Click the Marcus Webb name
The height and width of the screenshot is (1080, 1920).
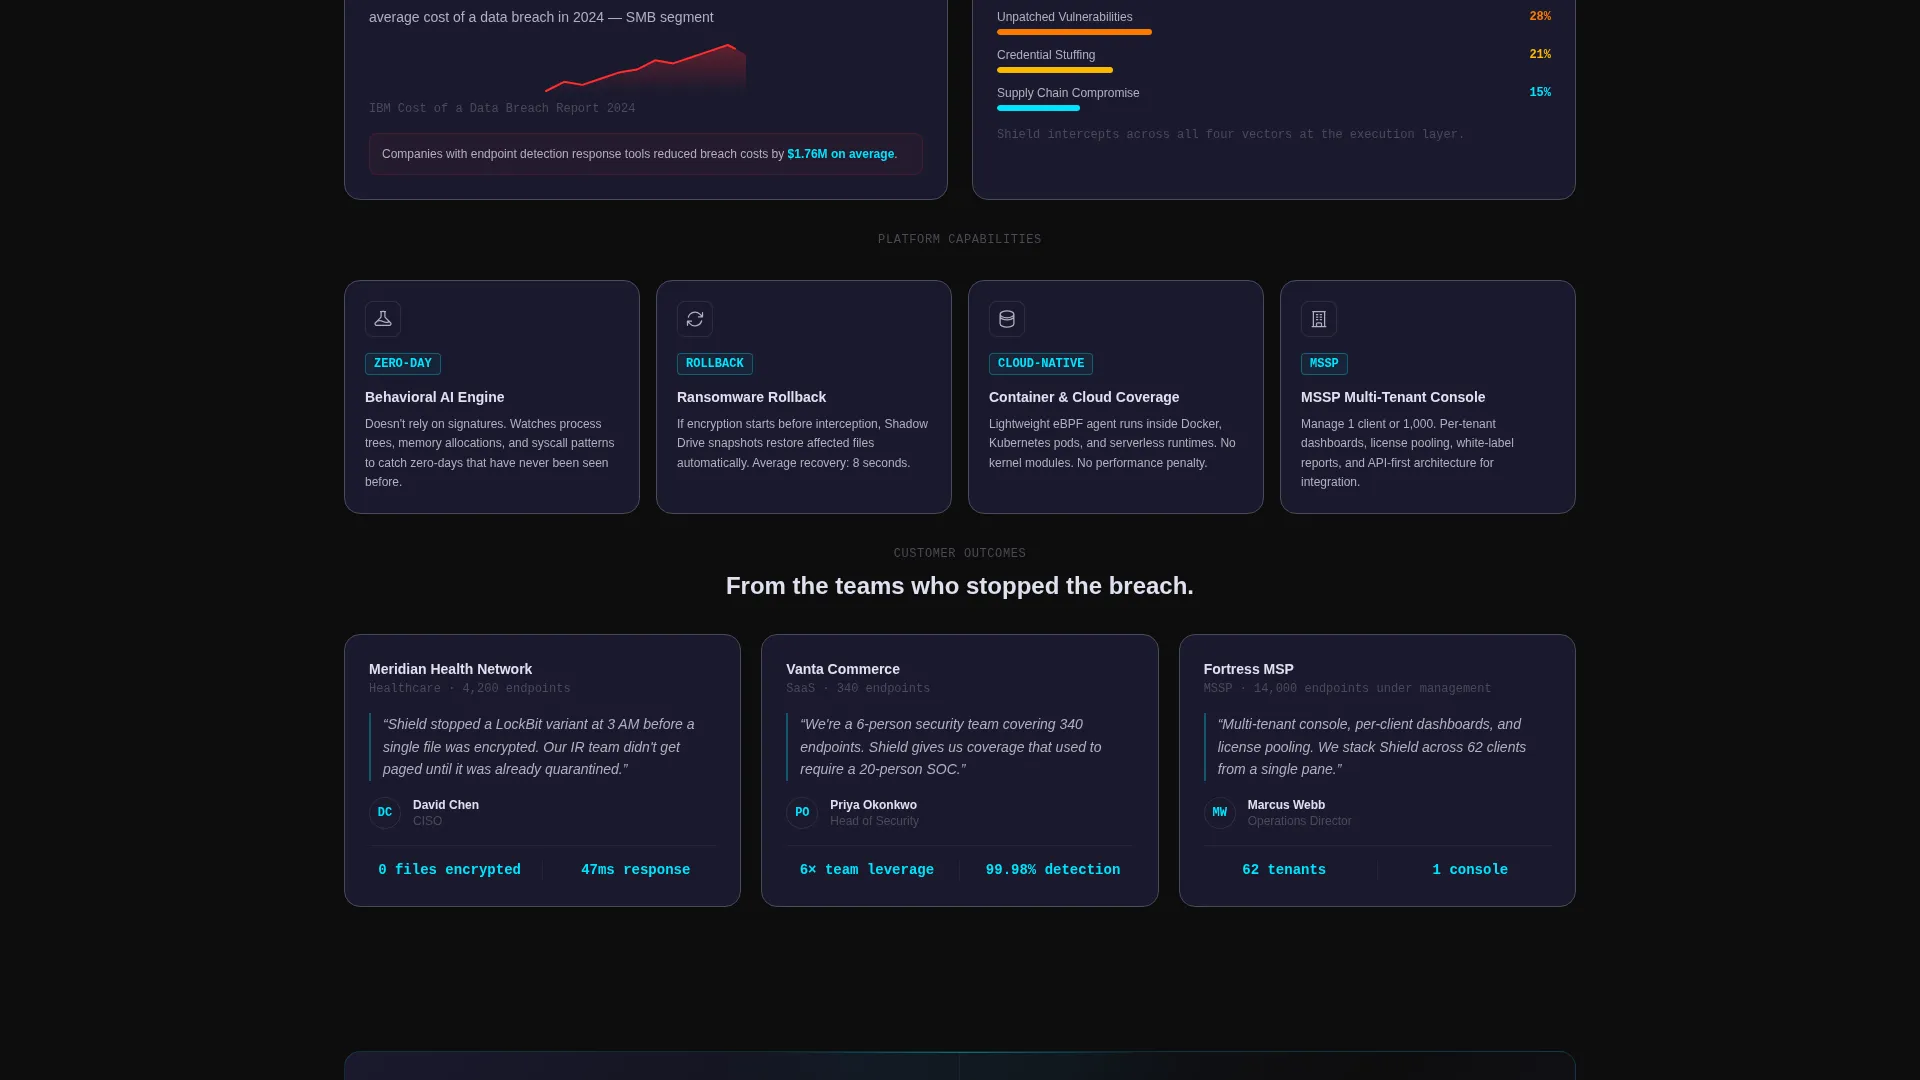(x=1286, y=805)
